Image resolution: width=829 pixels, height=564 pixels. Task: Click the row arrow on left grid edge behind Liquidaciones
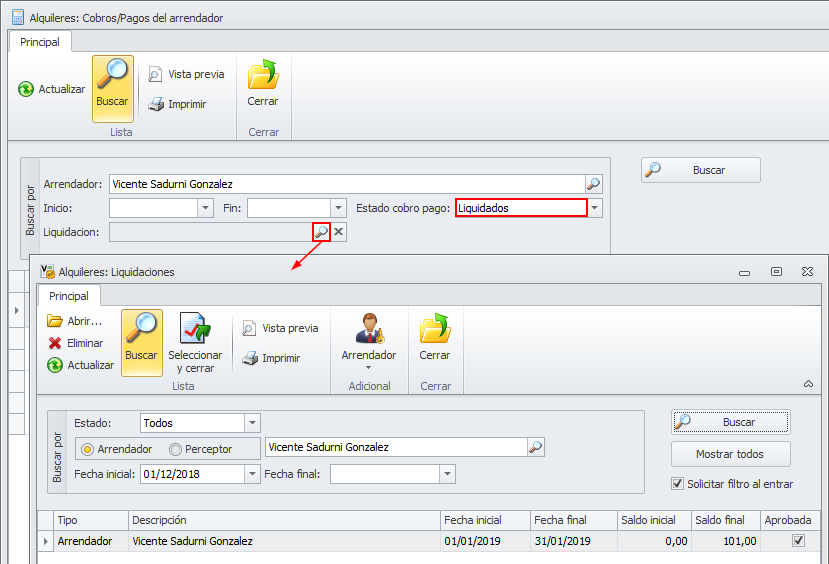point(16,310)
